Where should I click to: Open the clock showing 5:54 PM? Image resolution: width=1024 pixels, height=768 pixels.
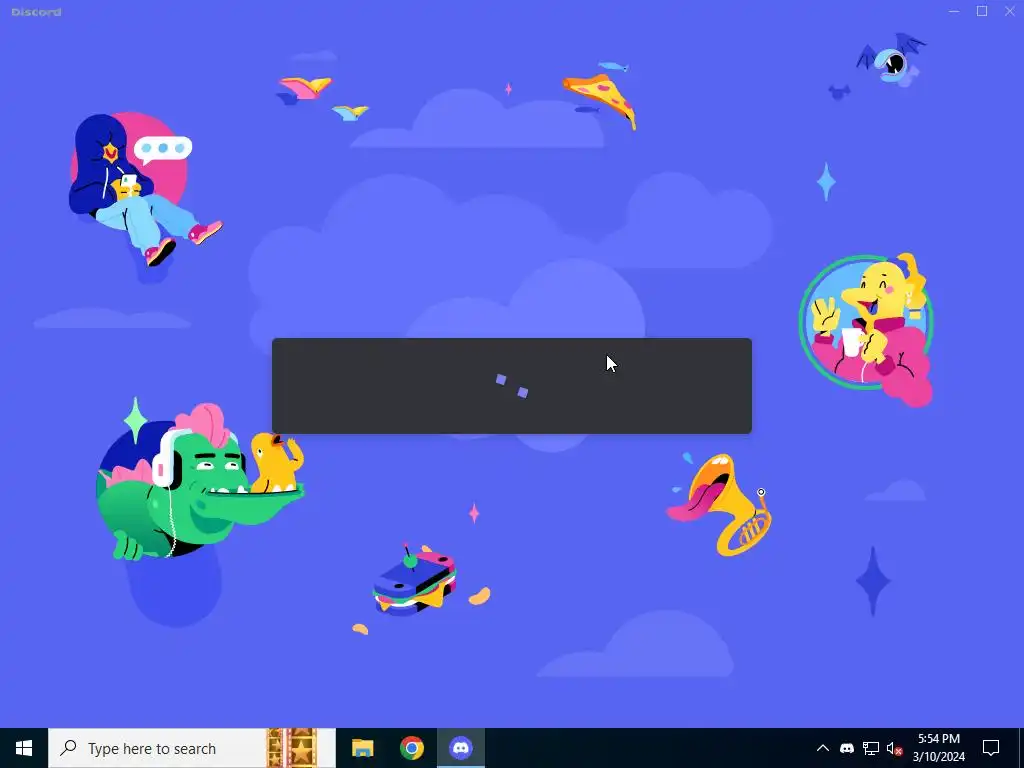[938, 748]
